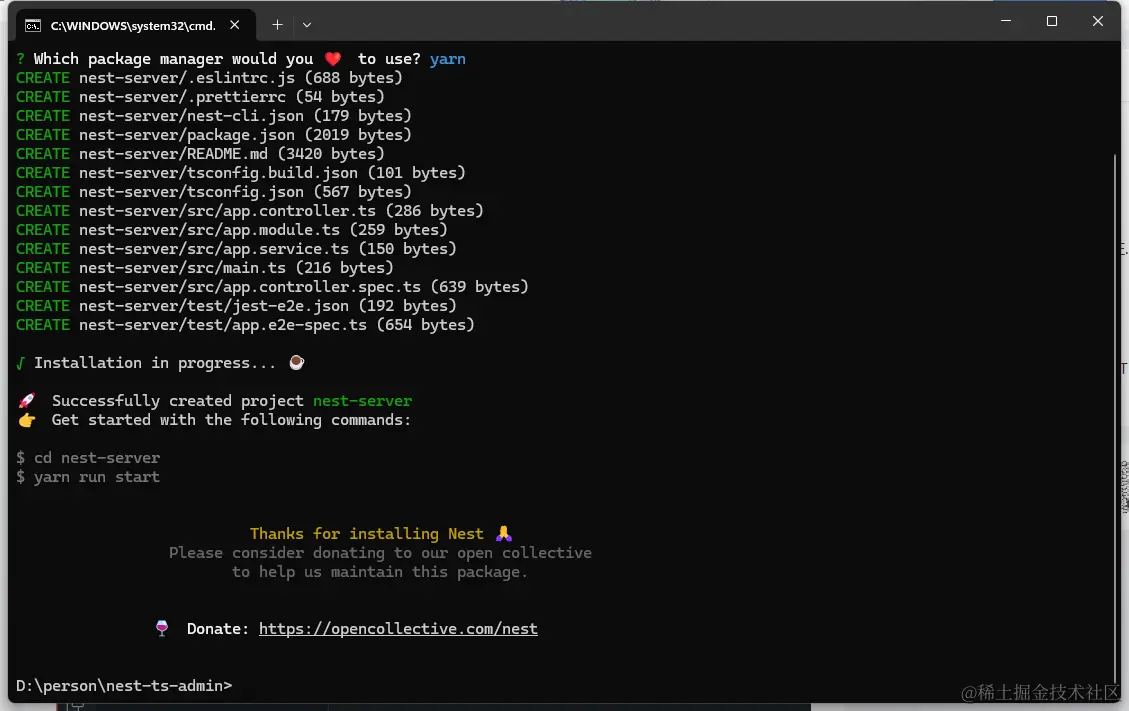Image resolution: width=1129 pixels, height=711 pixels.
Task: Select the cmd.exe terminal tab
Action: click(x=135, y=25)
